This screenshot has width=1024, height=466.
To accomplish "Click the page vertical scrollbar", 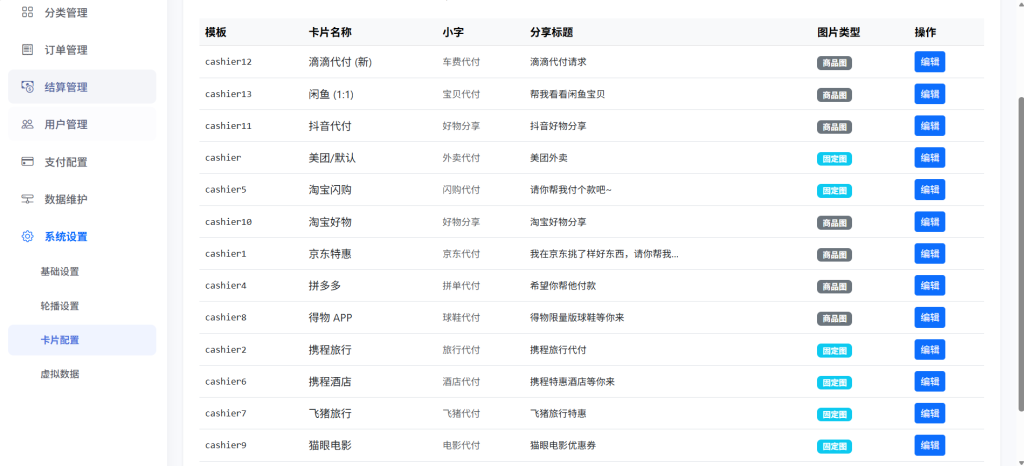I will pyautogui.click(x=1021, y=255).
